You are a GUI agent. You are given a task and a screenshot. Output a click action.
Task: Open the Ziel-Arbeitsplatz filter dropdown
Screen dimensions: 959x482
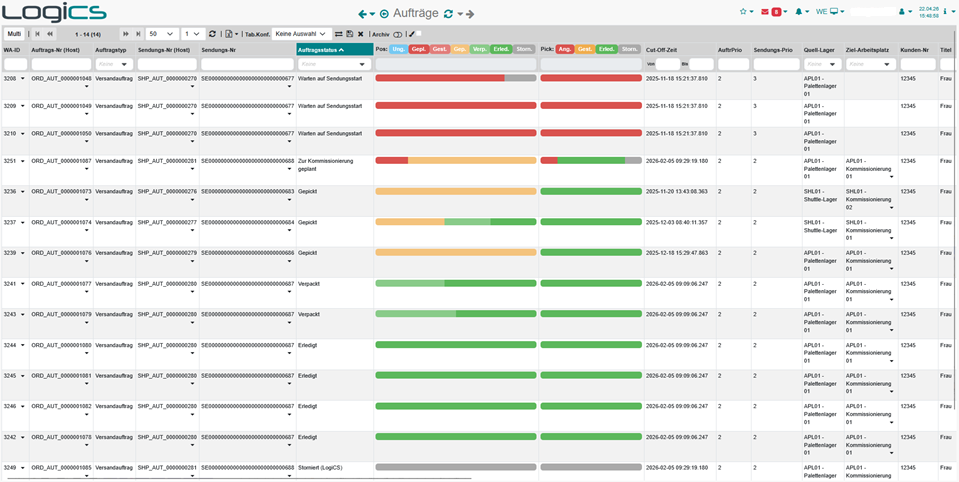tap(870, 64)
